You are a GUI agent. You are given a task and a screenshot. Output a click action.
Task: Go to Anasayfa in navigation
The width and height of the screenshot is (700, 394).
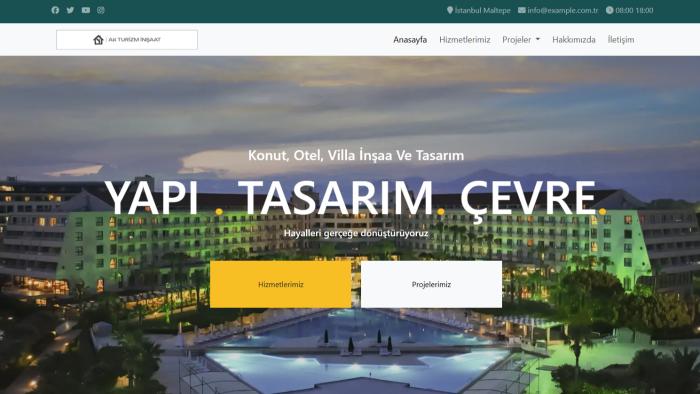(x=410, y=40)
